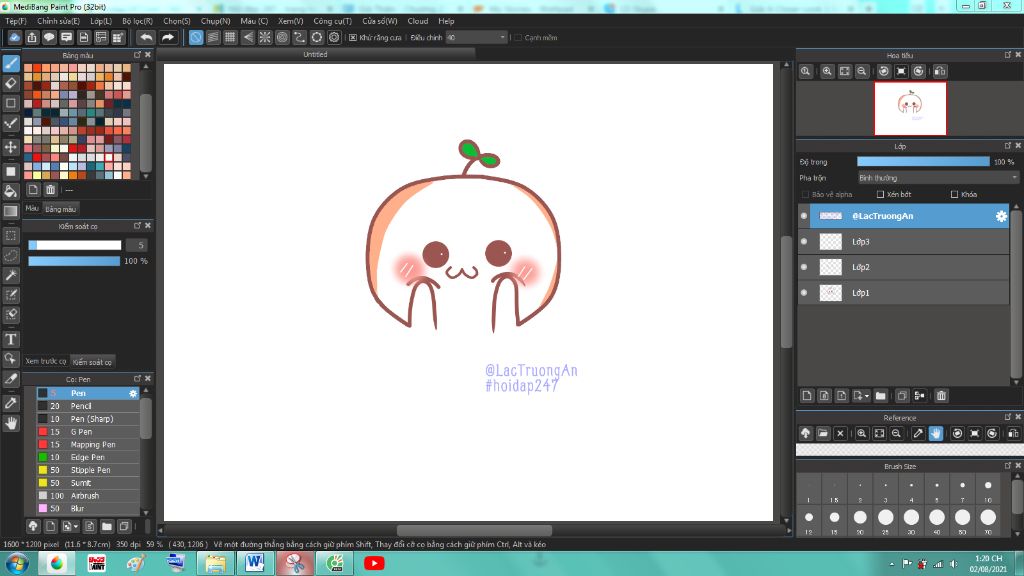Enable concentric circle snap
The height and width of the screenshot is (576, 1024).
pos(282,37)
